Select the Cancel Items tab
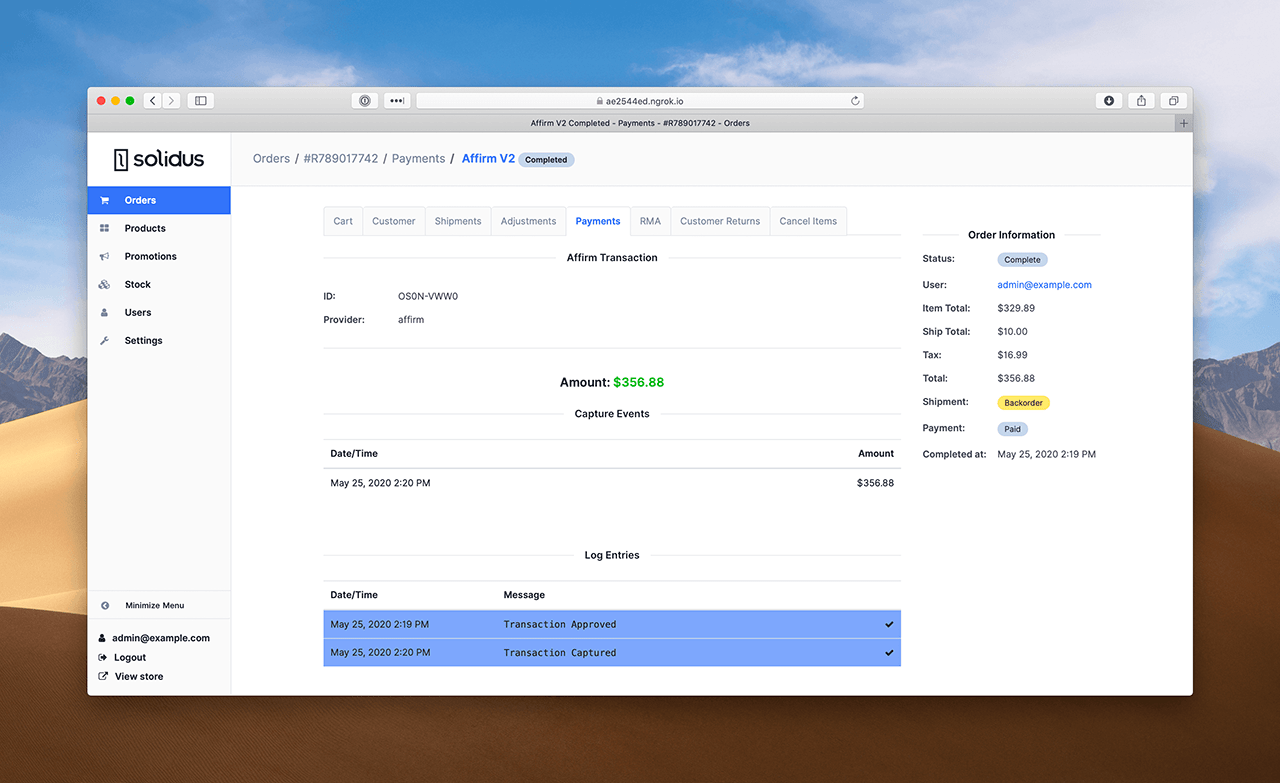The image size is (1280, 783). pyautogui.click(x=808, y=221)
